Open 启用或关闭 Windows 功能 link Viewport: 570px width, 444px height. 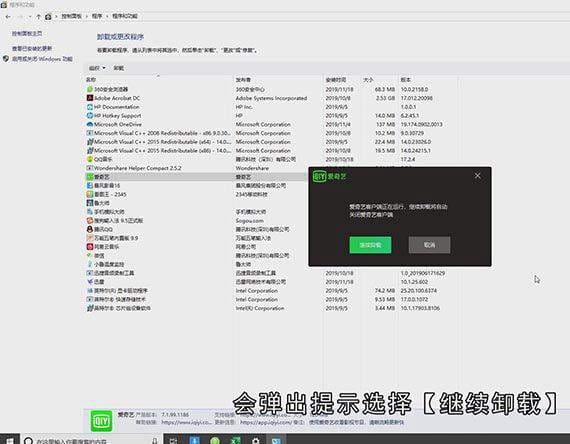point(42,59)
